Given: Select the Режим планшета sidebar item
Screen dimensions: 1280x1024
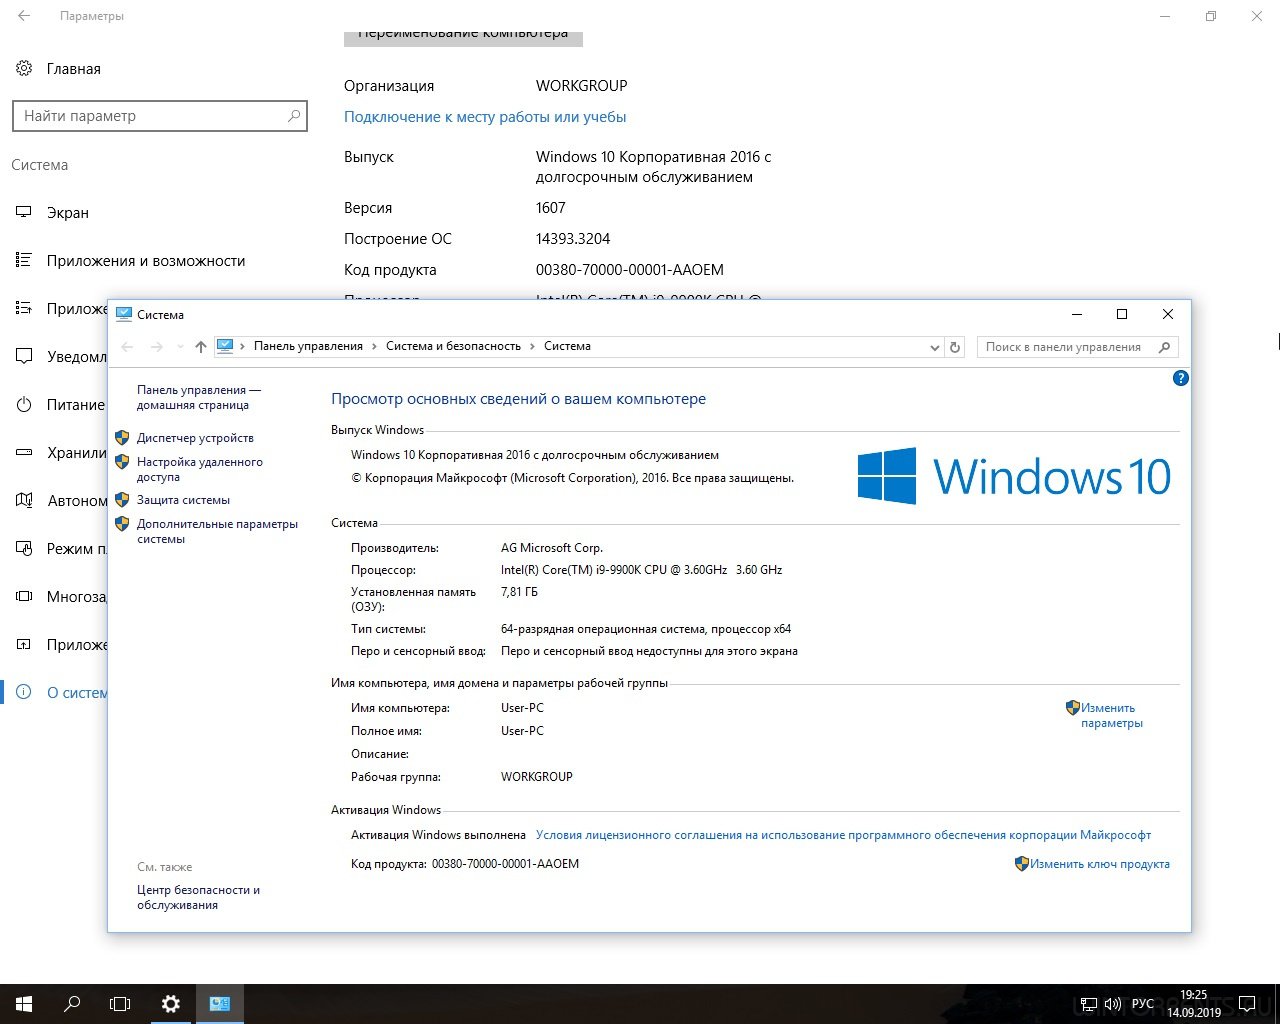Looking at the screenshot, I should [x=60, y=549].
